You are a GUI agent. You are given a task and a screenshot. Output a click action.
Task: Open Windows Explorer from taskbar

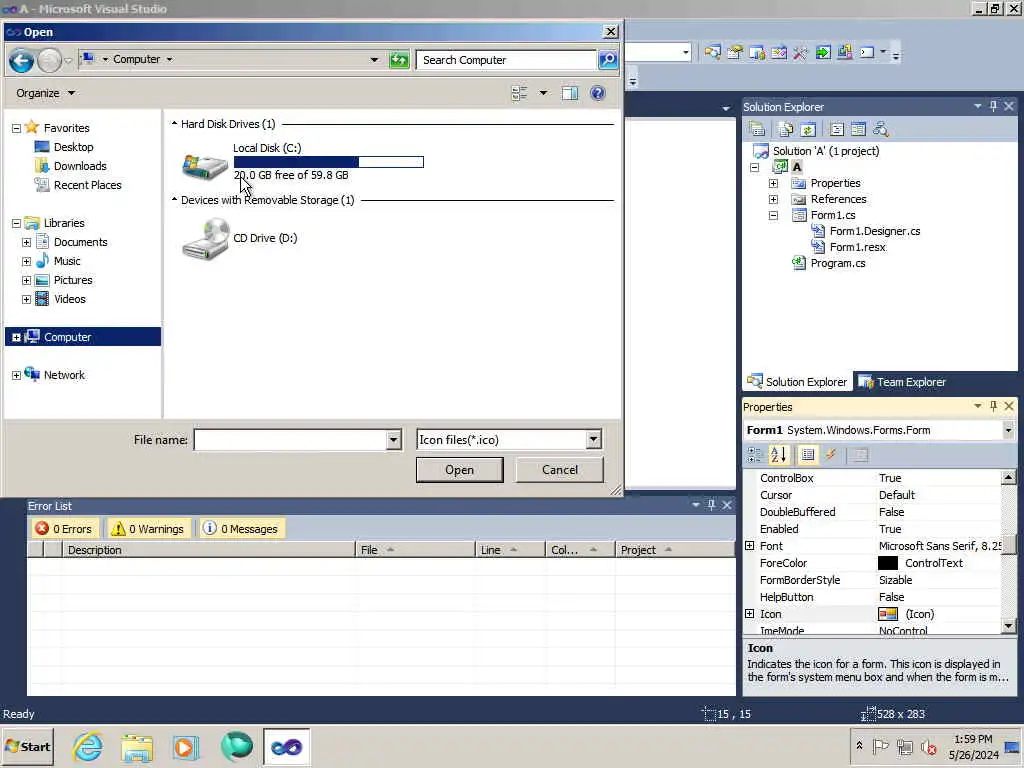click(x=136, y=747)
